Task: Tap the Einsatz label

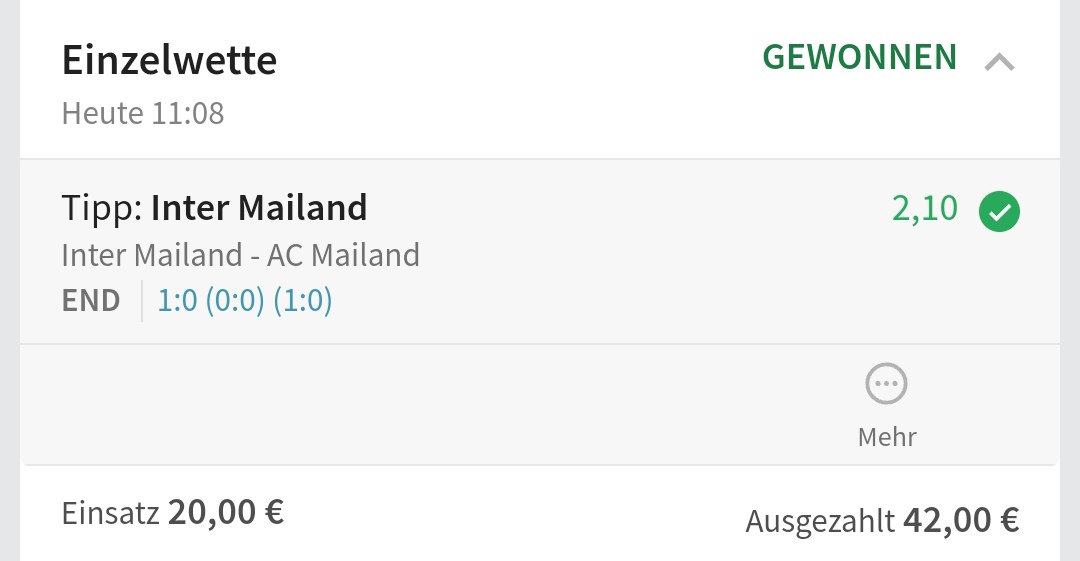Action: [110, 513]
